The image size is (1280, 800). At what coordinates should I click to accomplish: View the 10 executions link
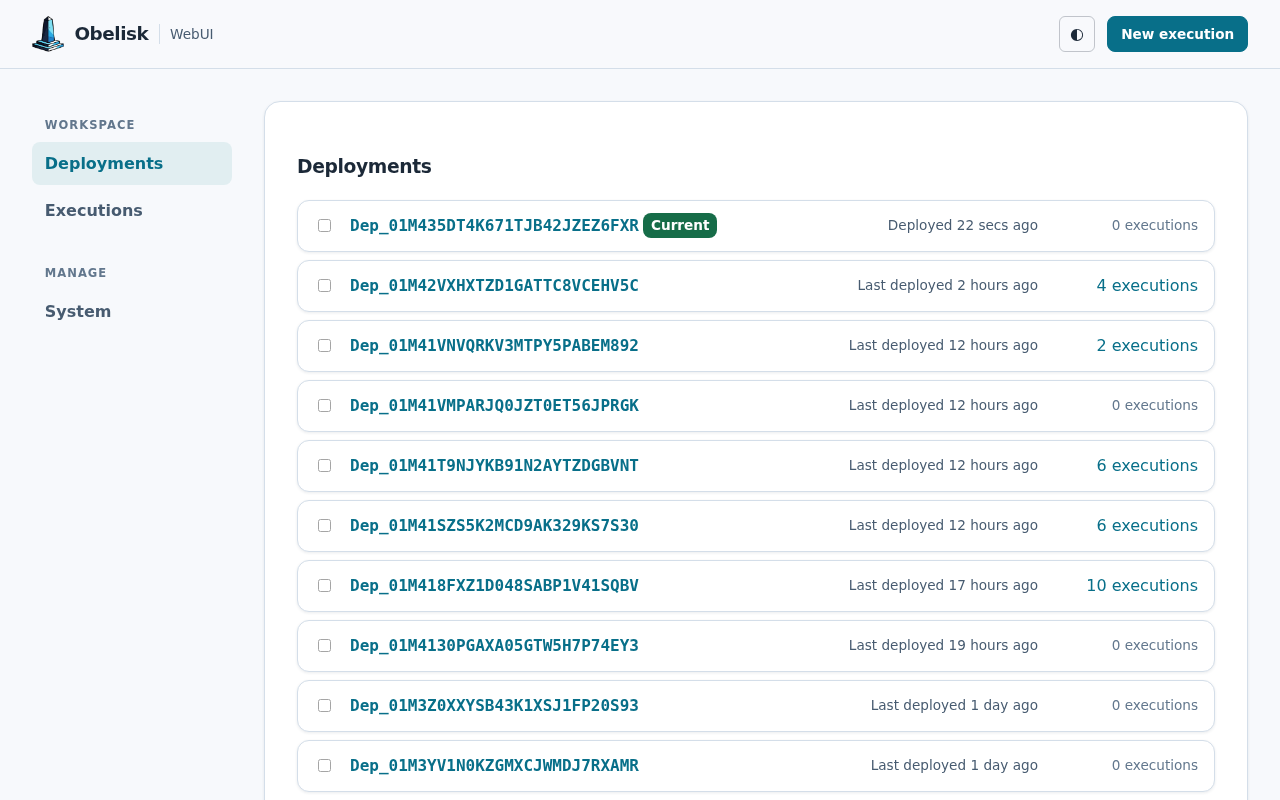tap(1142, 585)
